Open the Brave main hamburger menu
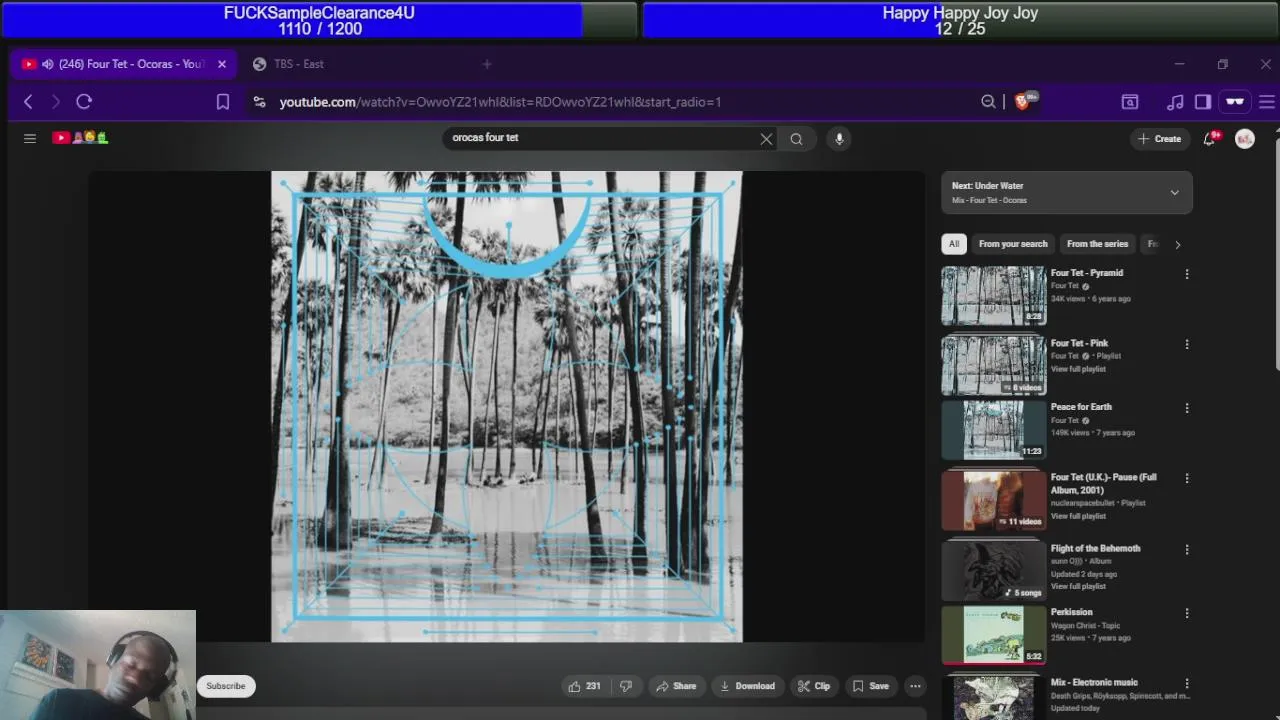 tap(1266, 102)
